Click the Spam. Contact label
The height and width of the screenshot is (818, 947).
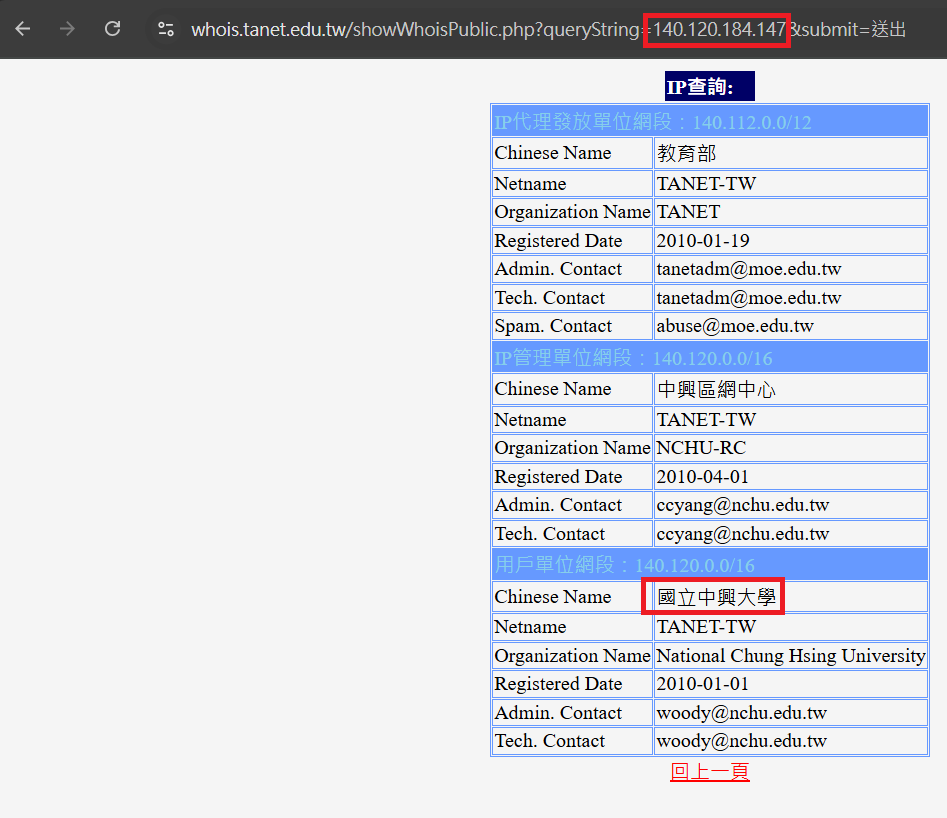pos(573,326)
